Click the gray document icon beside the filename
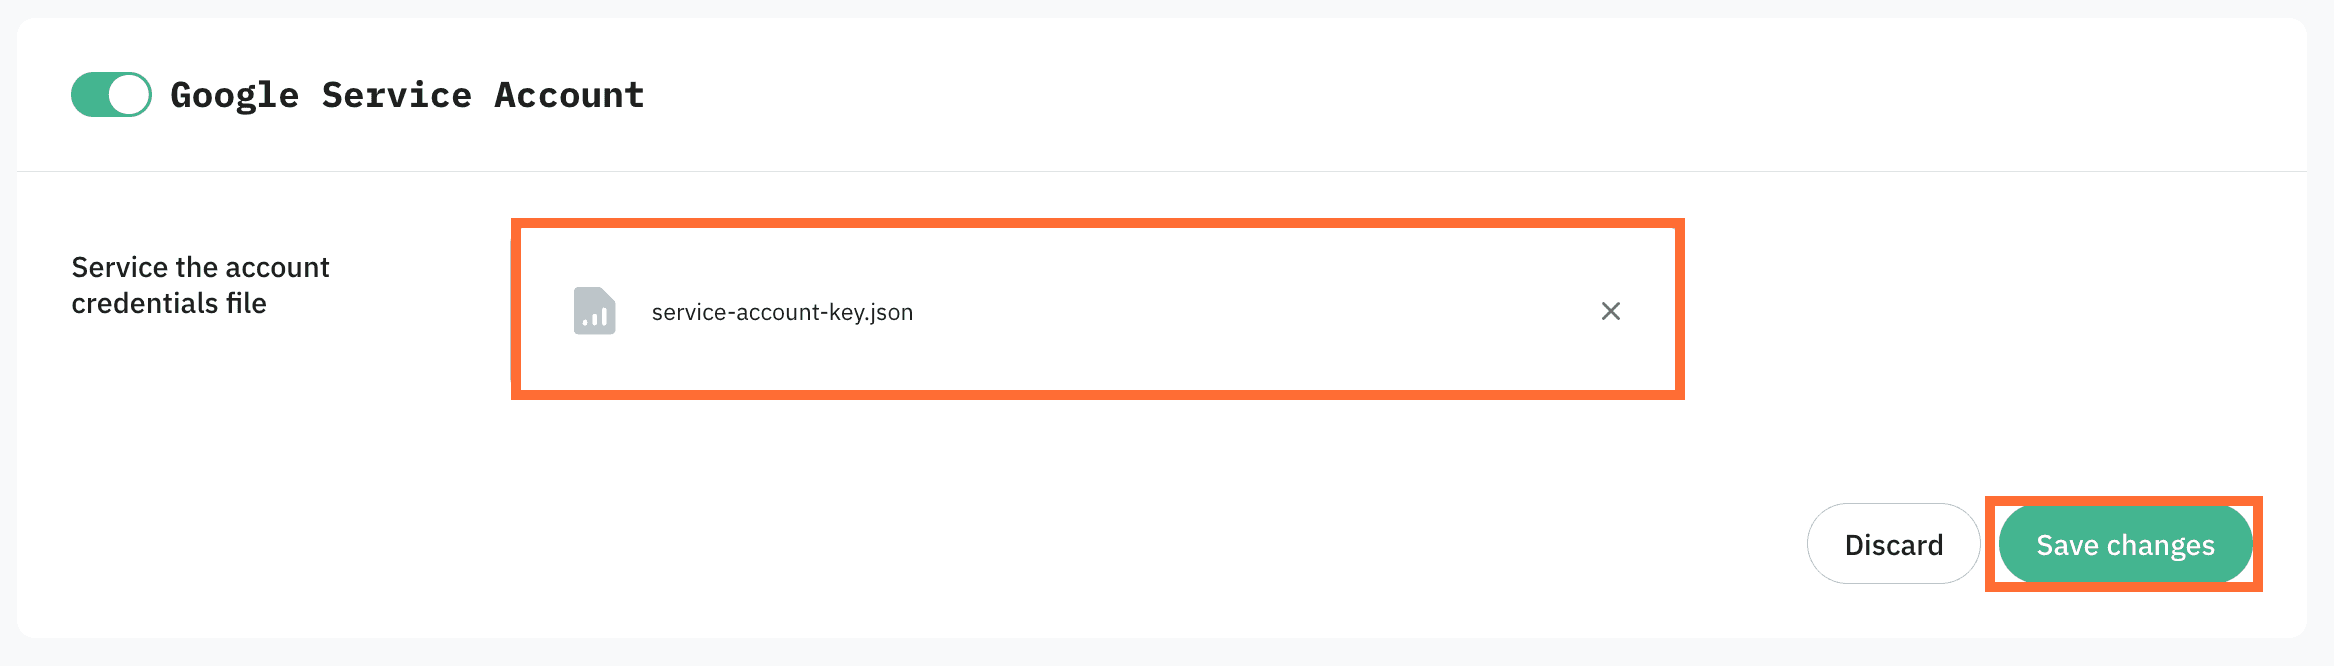2334x666 pixels. 594,311
